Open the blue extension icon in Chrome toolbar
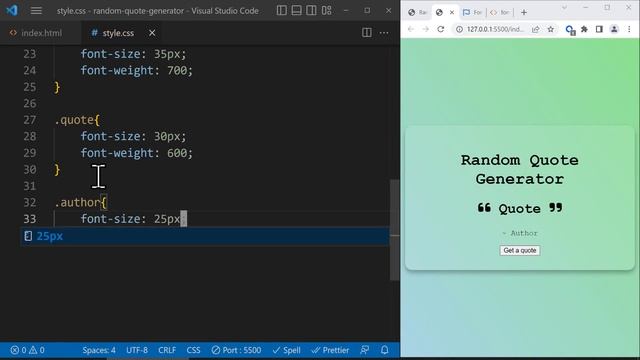640x360 pixels. [x=570, y=29]
